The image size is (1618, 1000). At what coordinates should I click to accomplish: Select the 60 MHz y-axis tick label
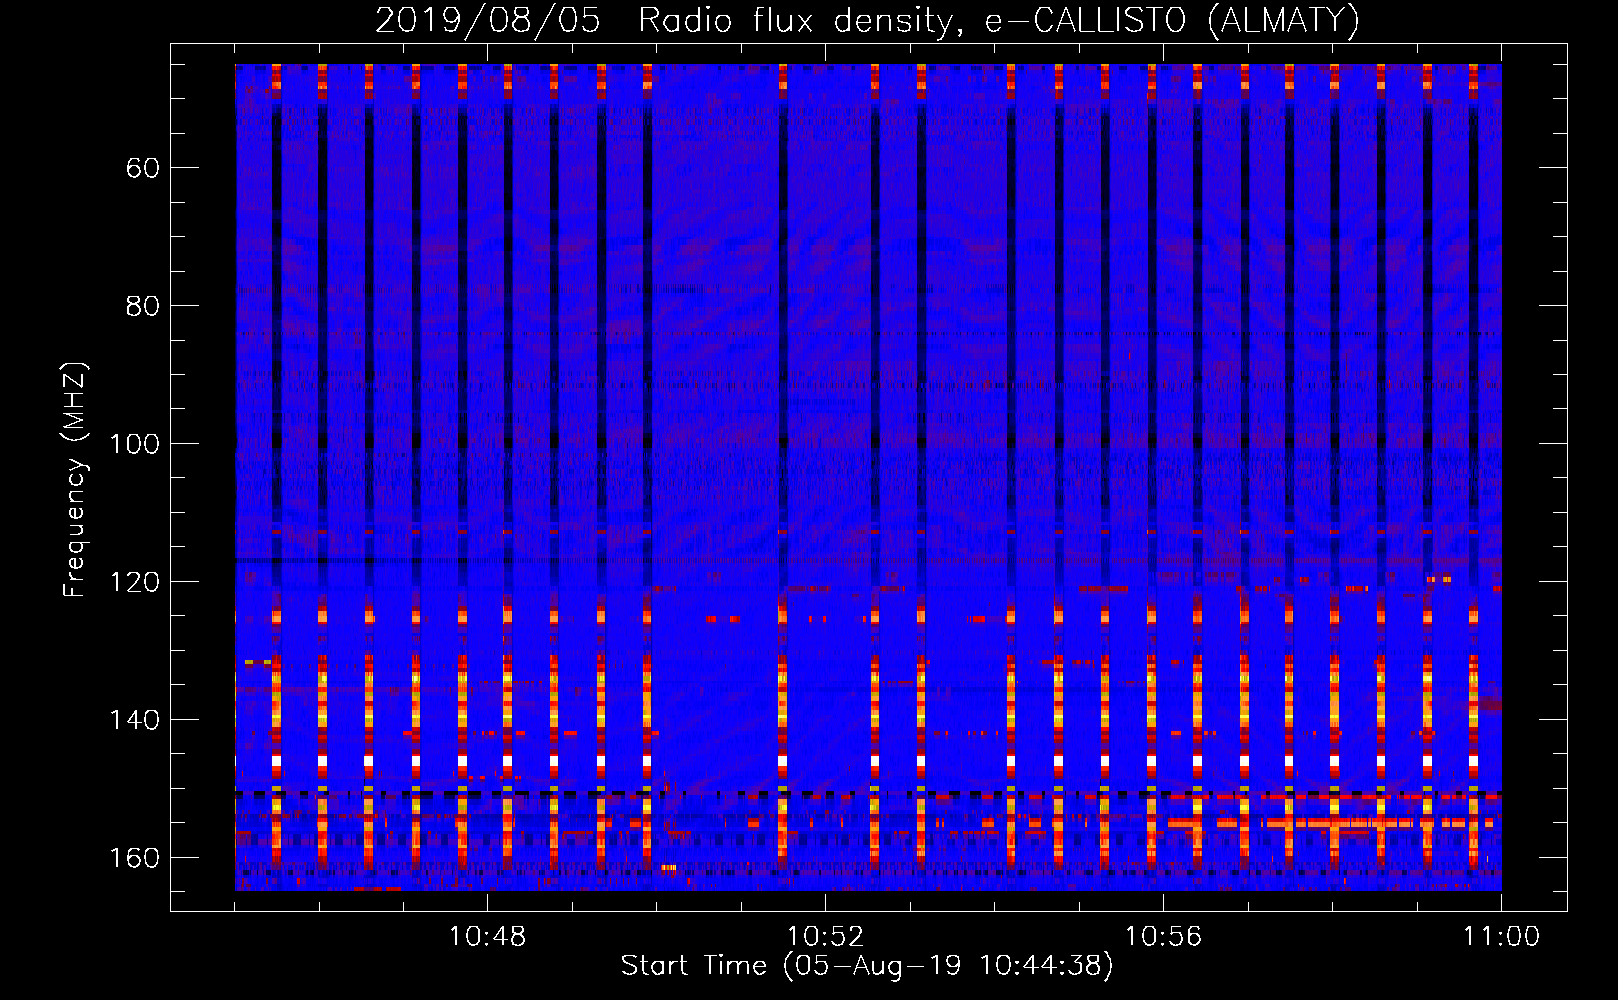pyautogui.click(x=142, y=168)
